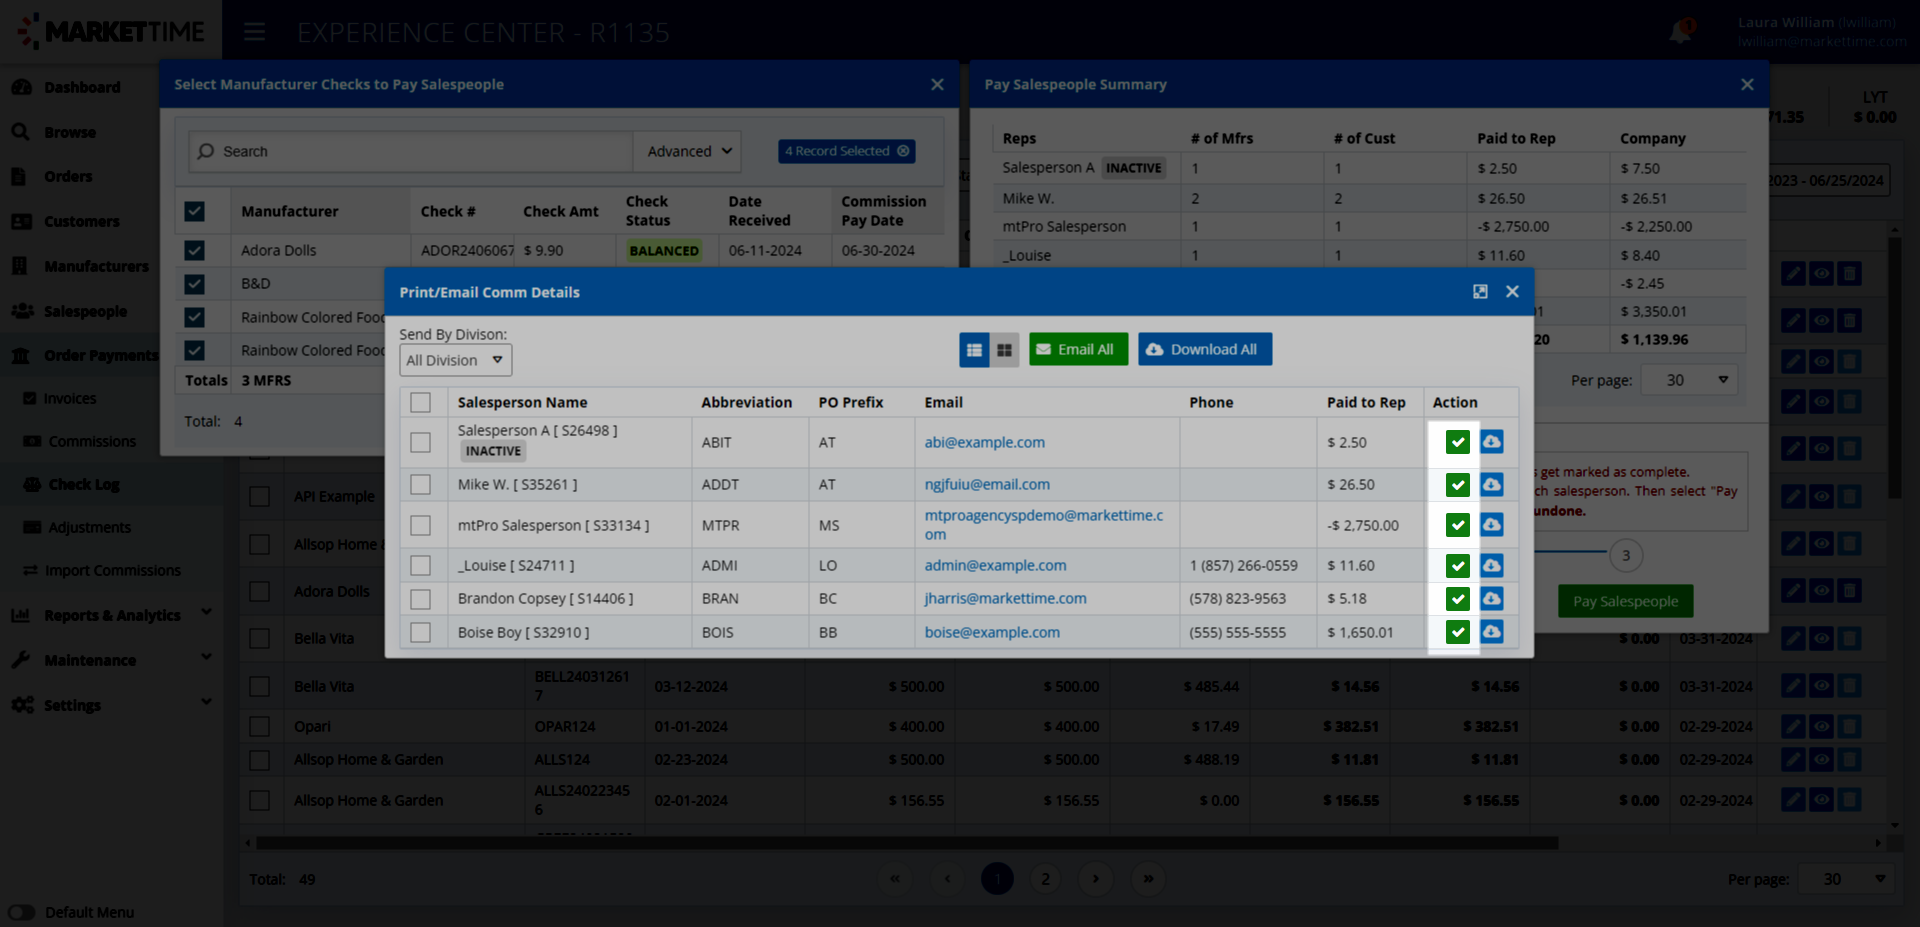
Task: Open the abi@example.com email link
Action: (x=985, y=442)
